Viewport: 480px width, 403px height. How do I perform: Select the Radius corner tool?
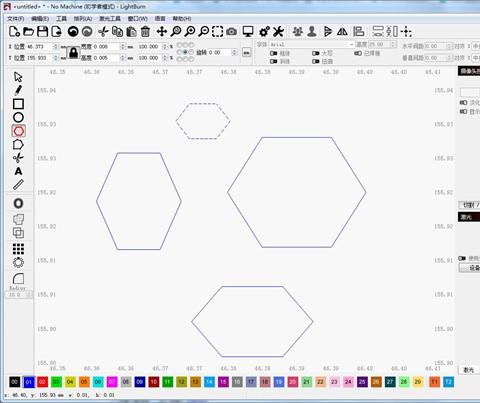[x=18, y=279]
